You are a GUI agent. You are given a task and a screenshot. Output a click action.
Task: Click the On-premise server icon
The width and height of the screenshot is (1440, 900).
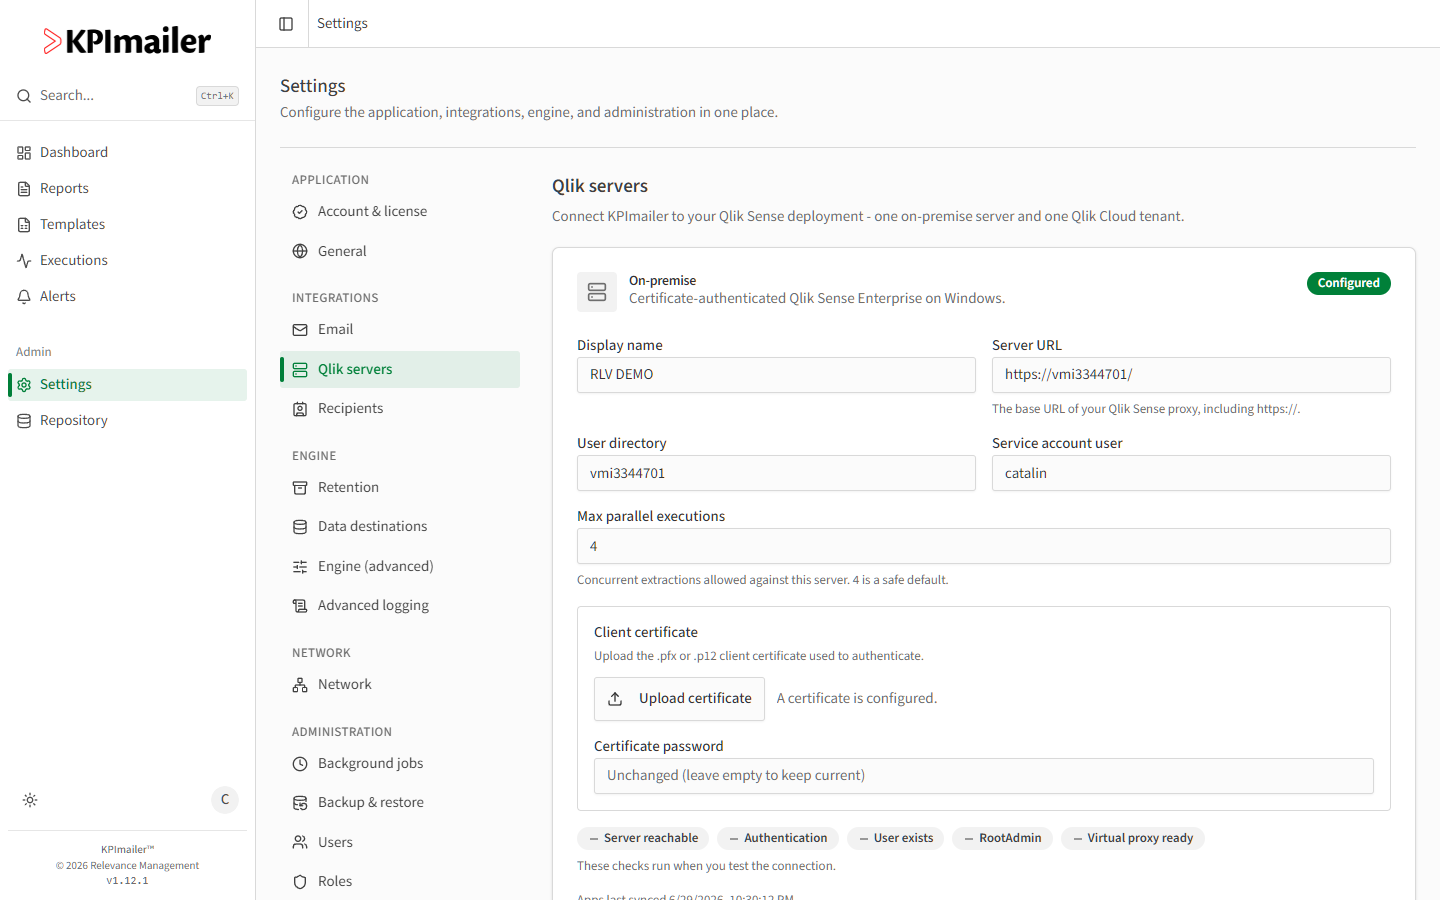(597, 292)
